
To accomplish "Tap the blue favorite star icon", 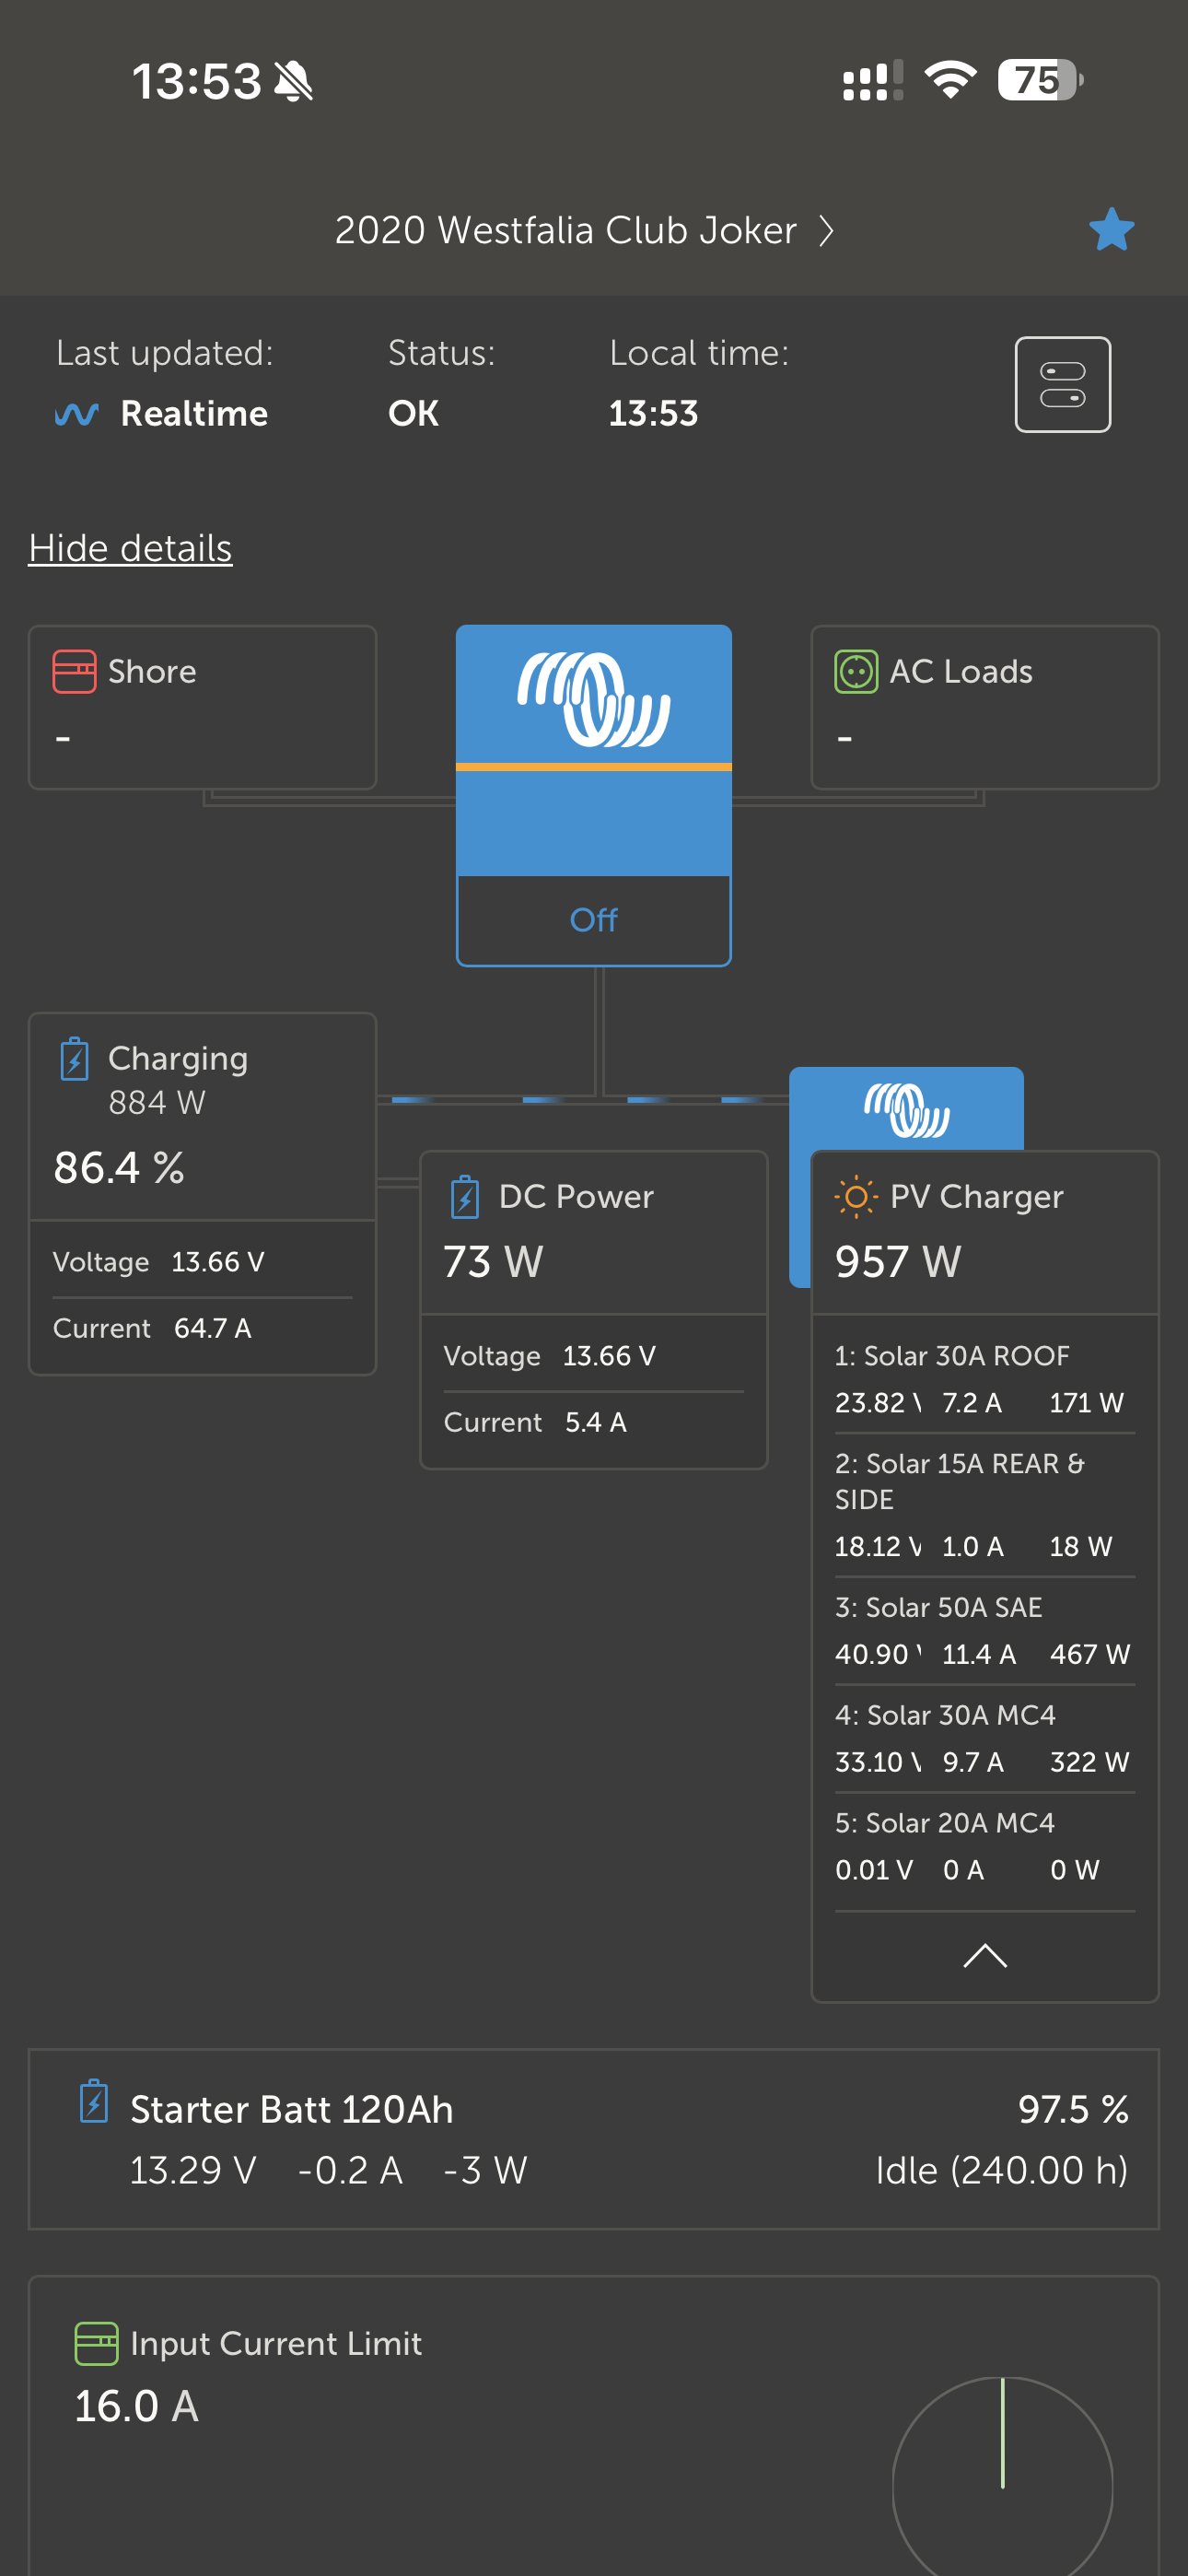I will tap(1111, 230).
